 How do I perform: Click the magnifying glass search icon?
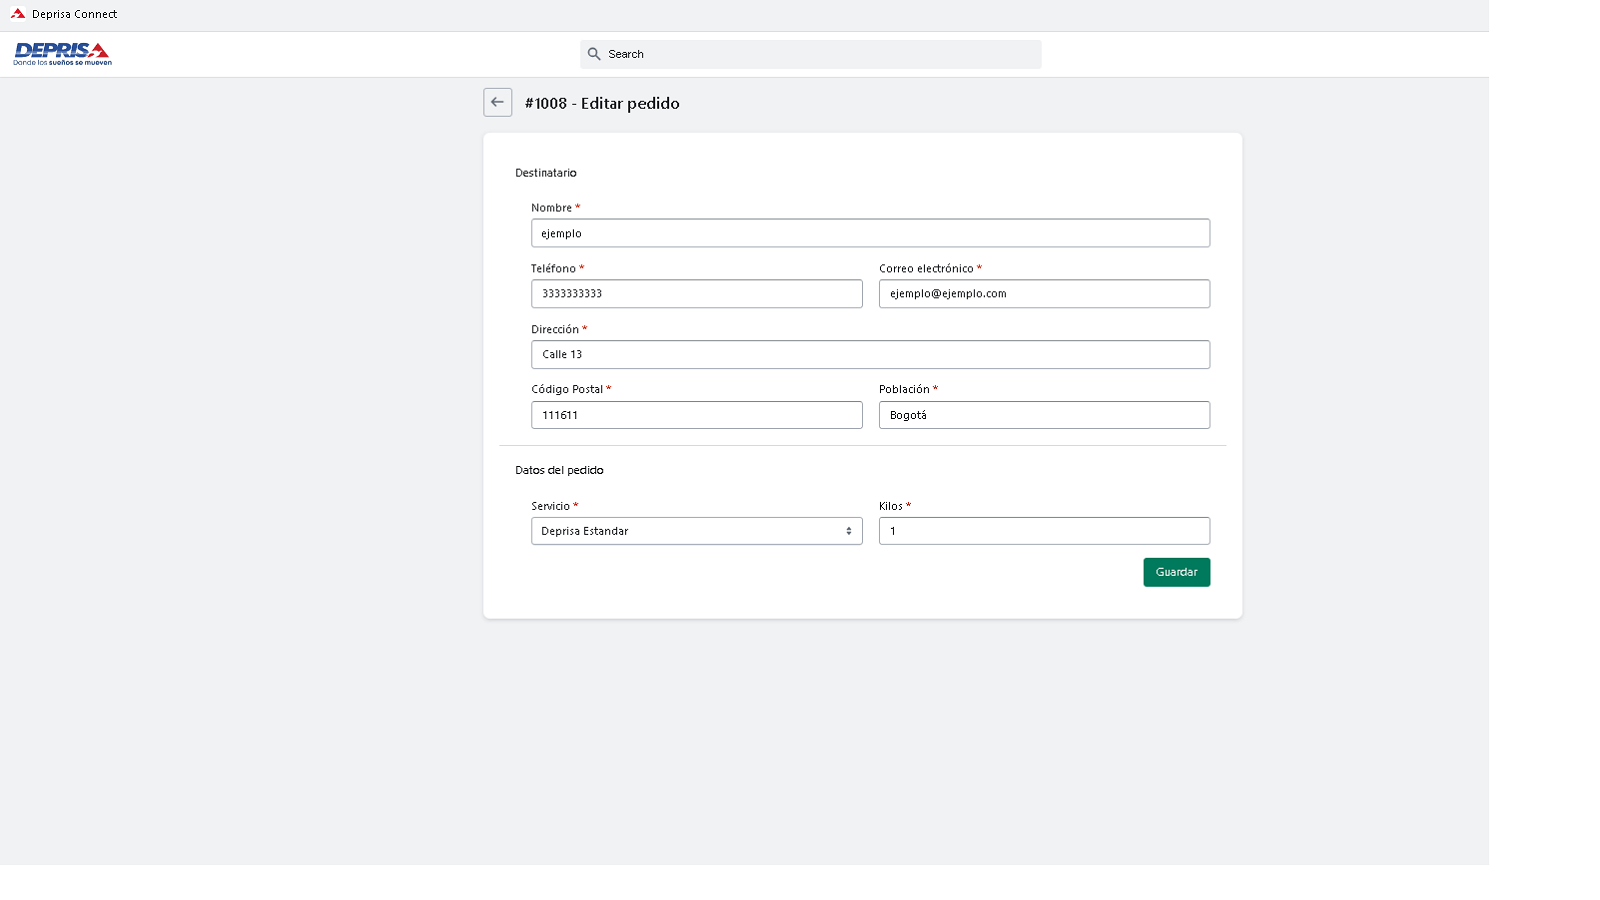point(594,54)
